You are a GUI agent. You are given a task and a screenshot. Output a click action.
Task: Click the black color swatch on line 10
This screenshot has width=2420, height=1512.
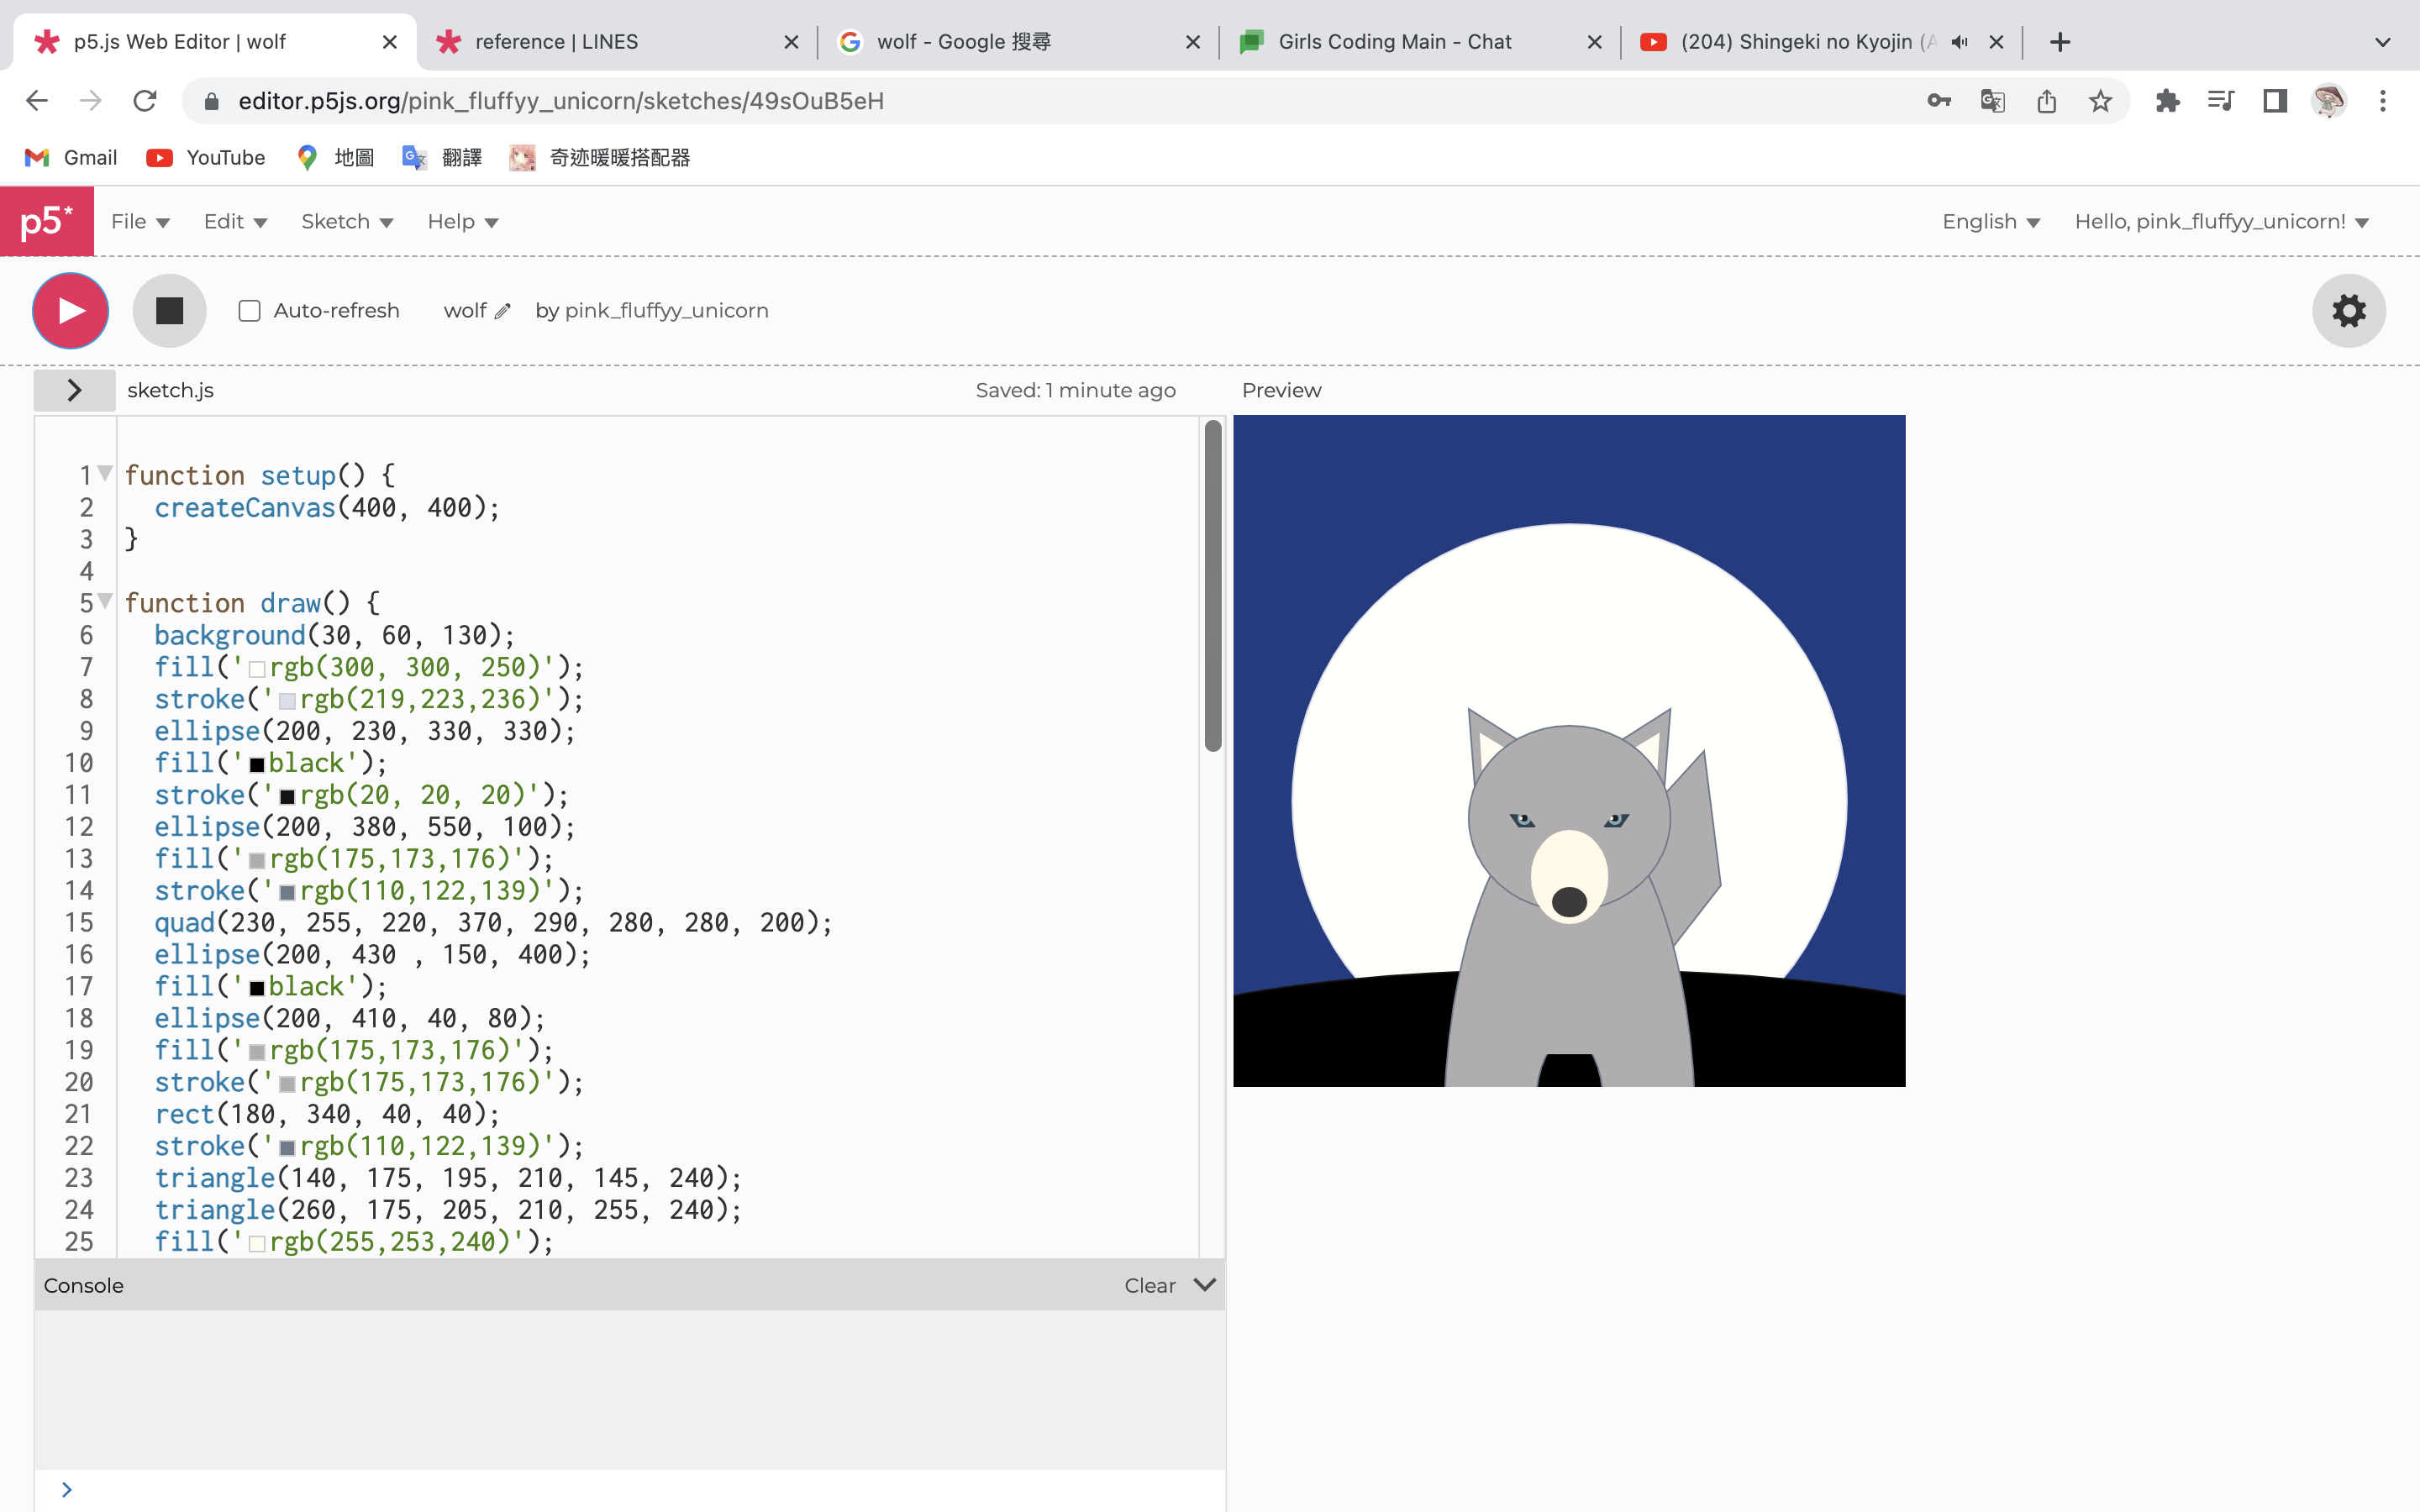pos(257,765)
